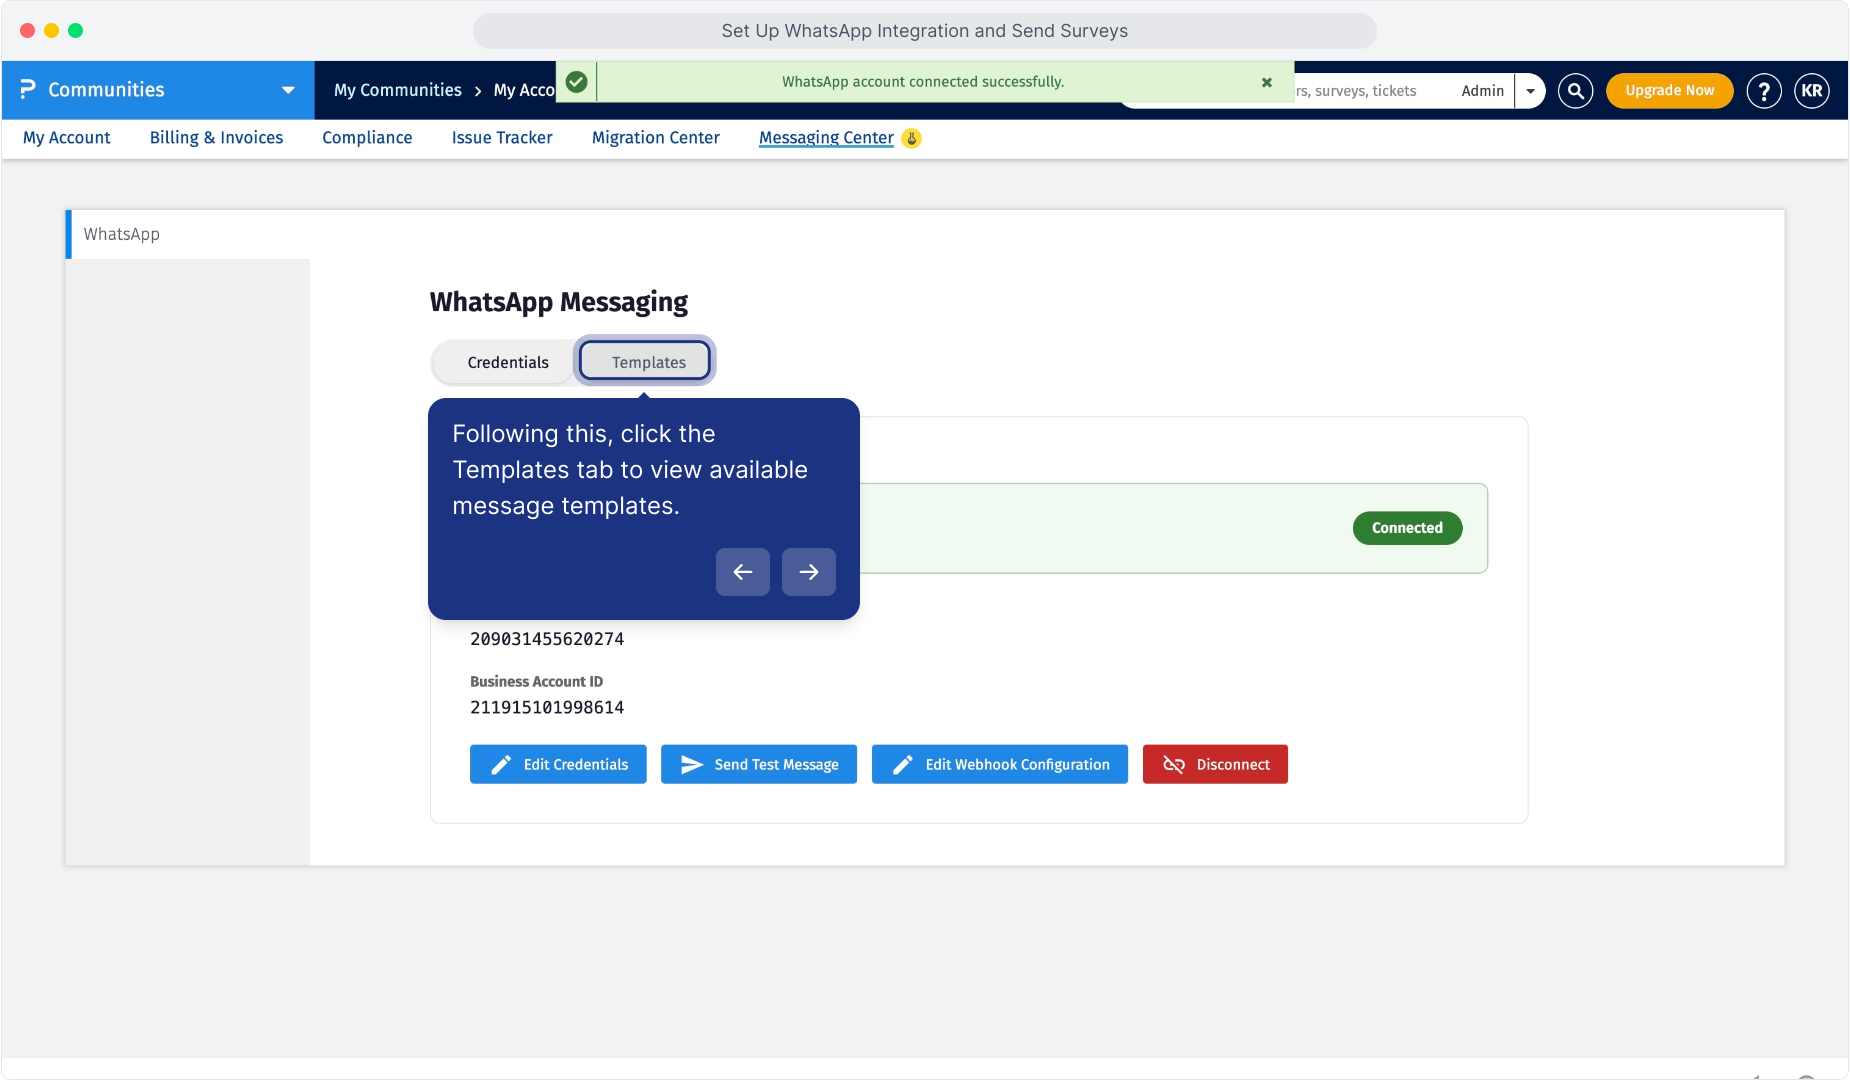
Task: Click the macOS yellow minimize window button
Action: (52, 31)
